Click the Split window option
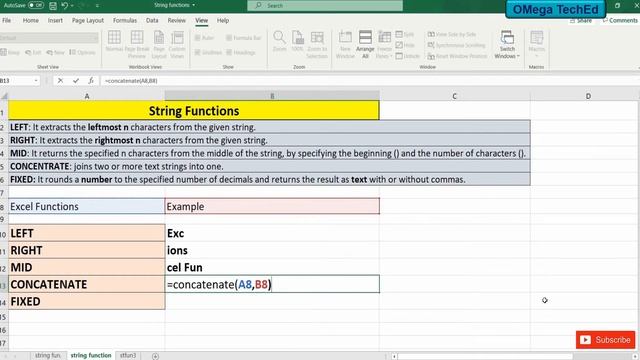Viewport: 640px width, 360px height. [405, 34]
